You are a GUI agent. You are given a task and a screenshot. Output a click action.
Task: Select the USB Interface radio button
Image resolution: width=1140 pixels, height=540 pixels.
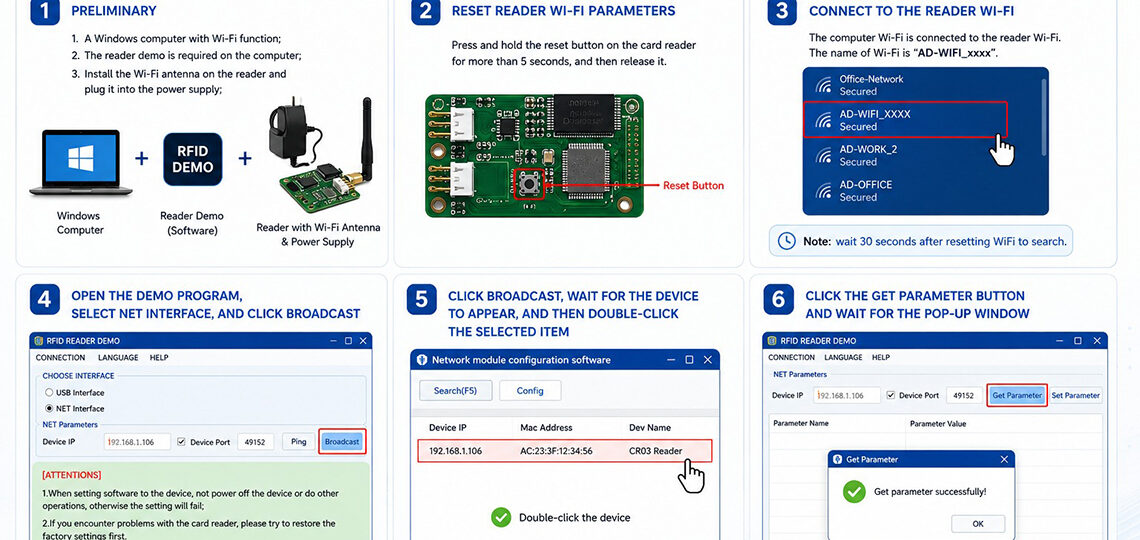click(x=49, y=392)
